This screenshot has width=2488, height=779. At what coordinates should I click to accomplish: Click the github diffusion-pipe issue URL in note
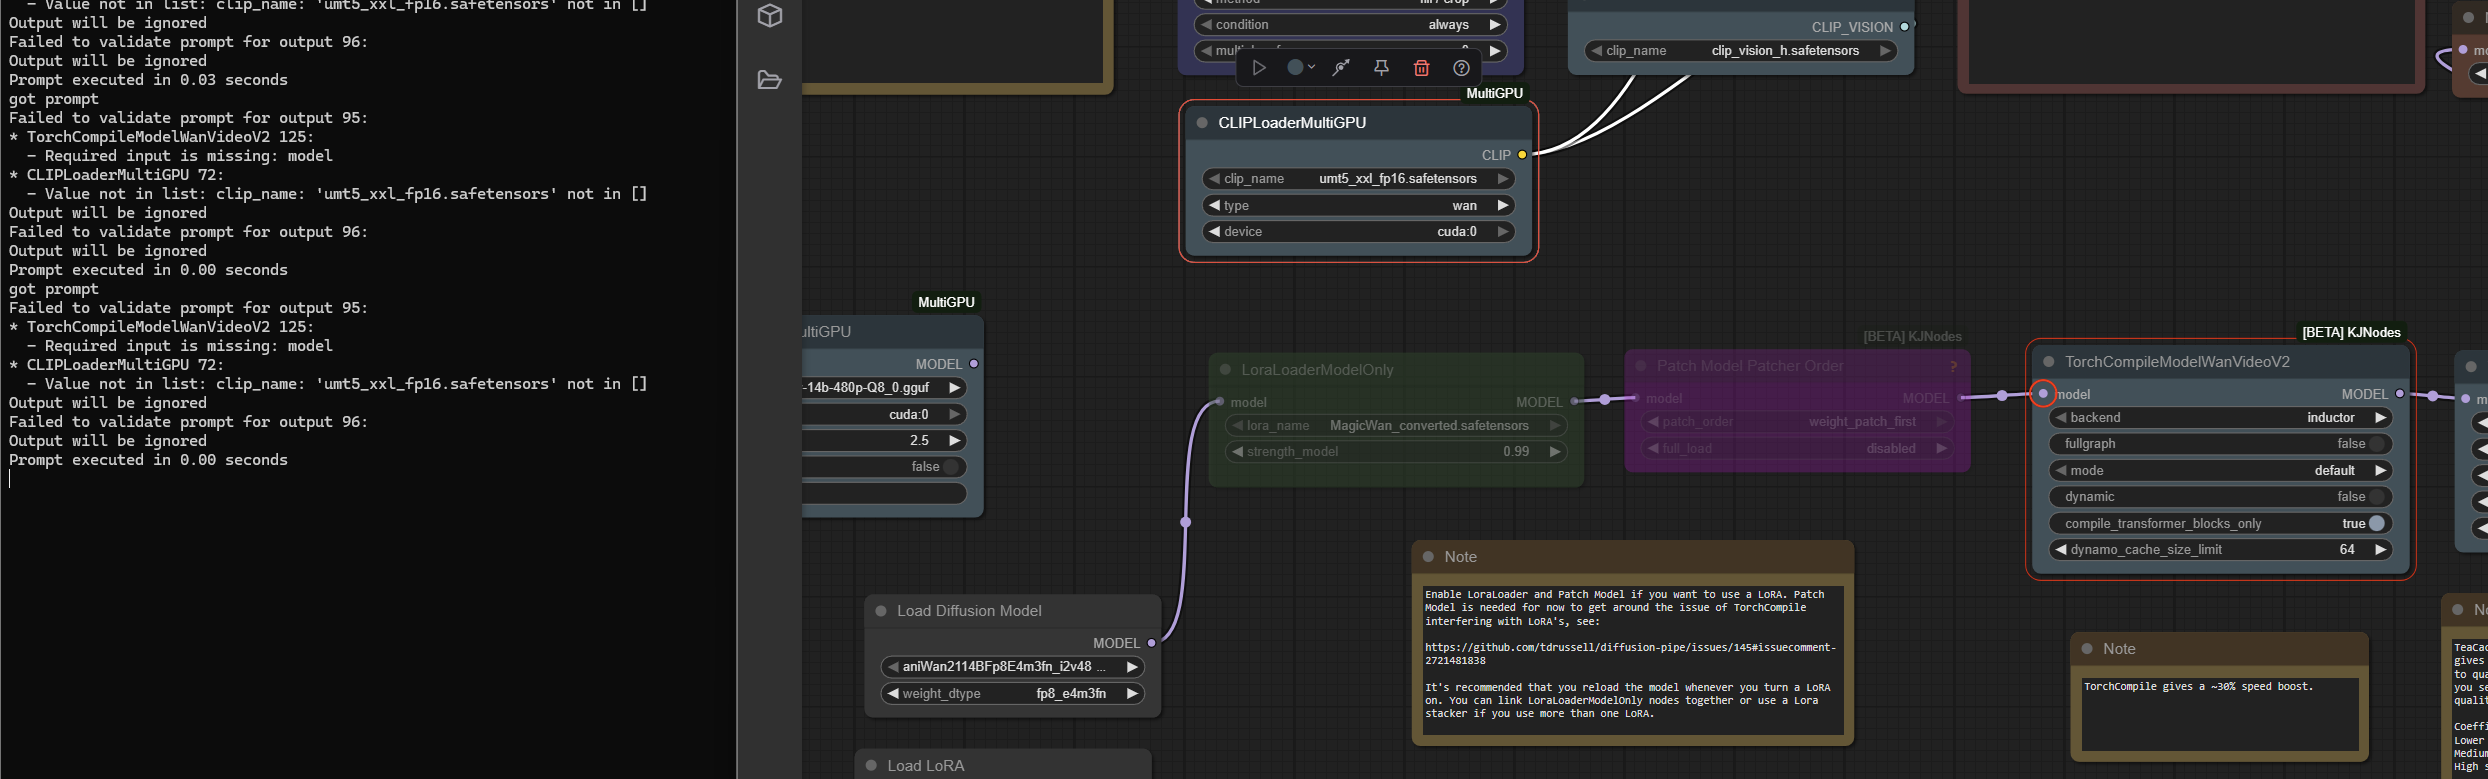(1630, 654)
